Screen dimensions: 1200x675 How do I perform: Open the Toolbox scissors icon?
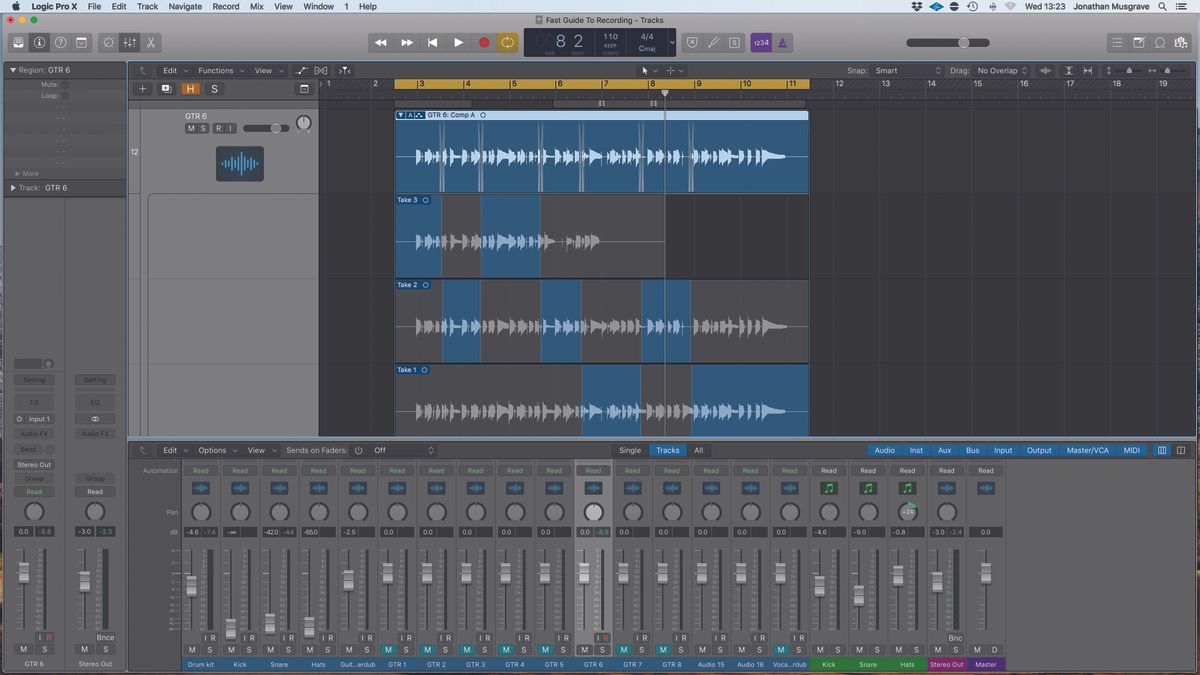[151, 42]
